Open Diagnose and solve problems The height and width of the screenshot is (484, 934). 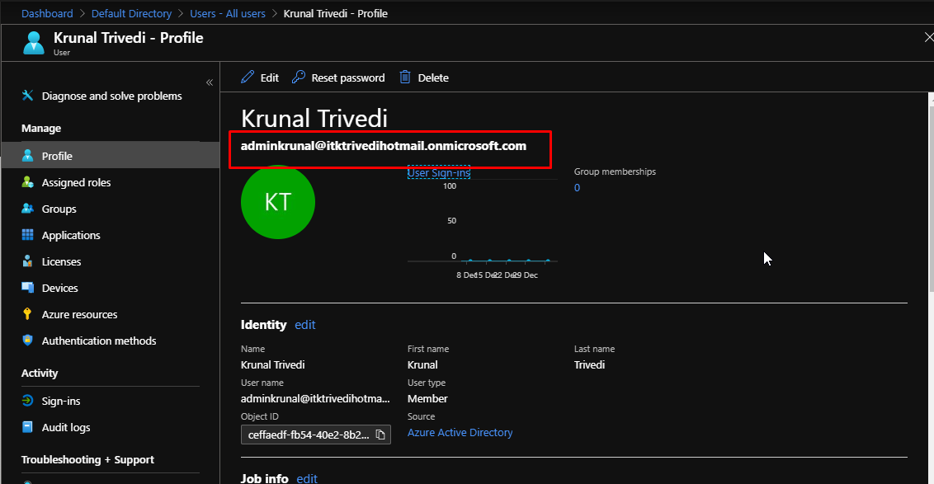click(x=111, y=96)
